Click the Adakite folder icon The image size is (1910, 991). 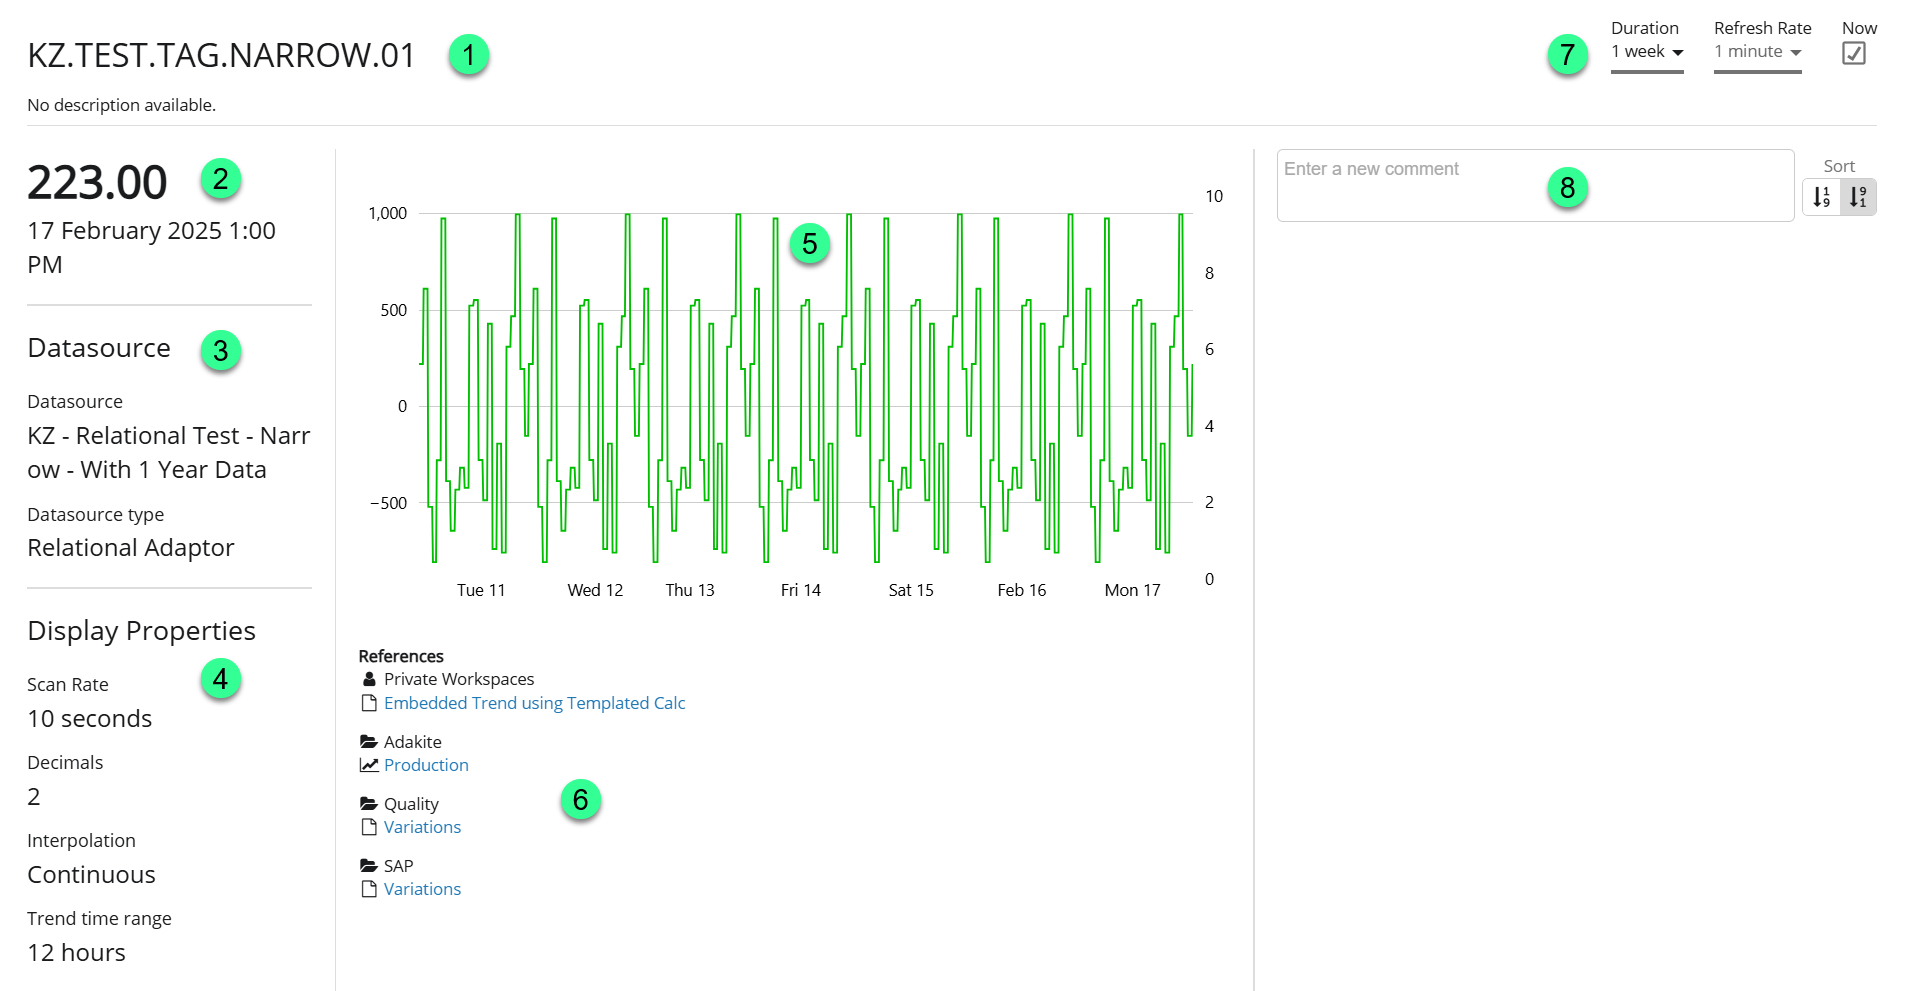click(x=369, y=742)
